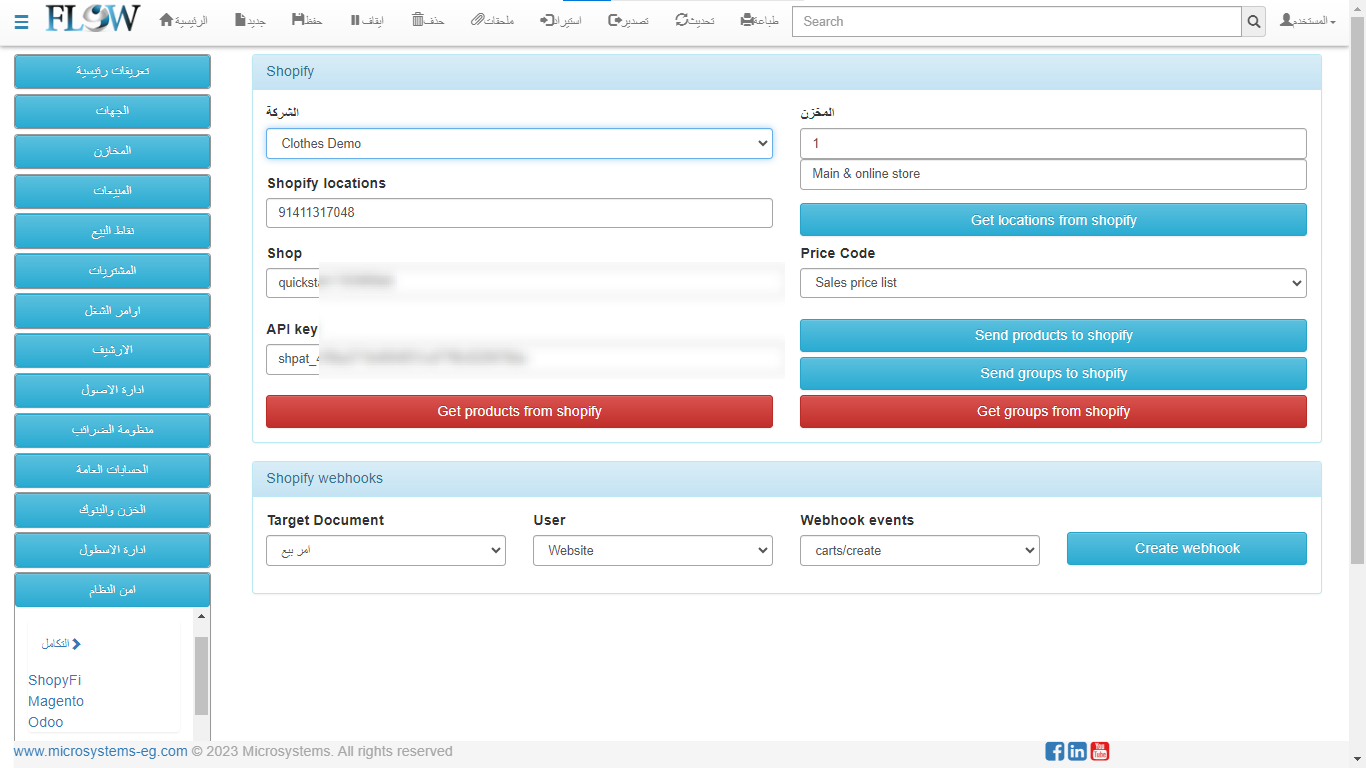Click Get products from shopify button
The width and height of the screenshot is (1366, 768).
click(519, 411)
